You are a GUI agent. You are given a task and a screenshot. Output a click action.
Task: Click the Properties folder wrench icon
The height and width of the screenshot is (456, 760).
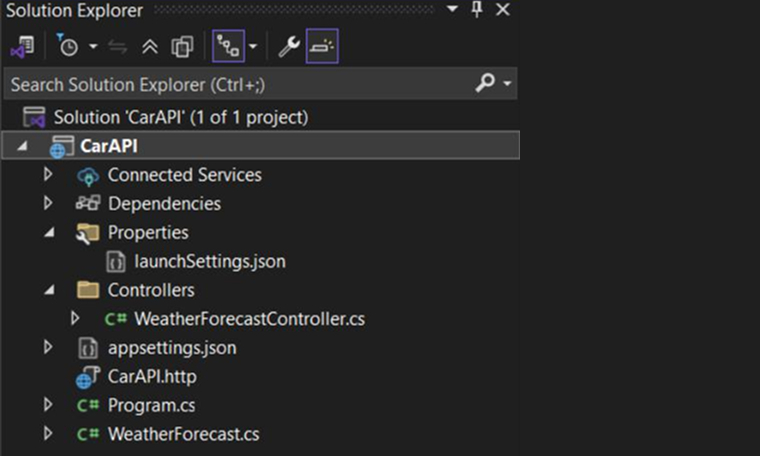88,234
